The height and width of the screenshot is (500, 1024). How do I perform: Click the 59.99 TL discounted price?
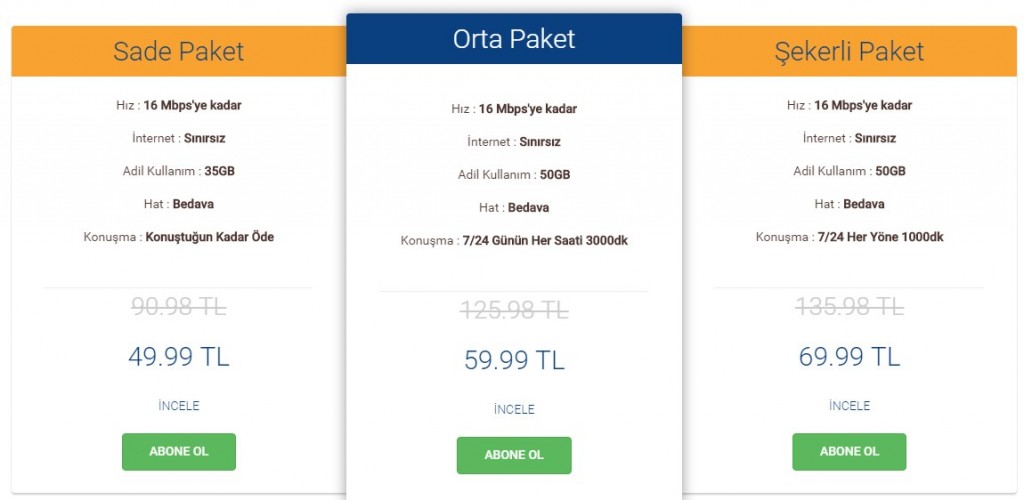514,360
